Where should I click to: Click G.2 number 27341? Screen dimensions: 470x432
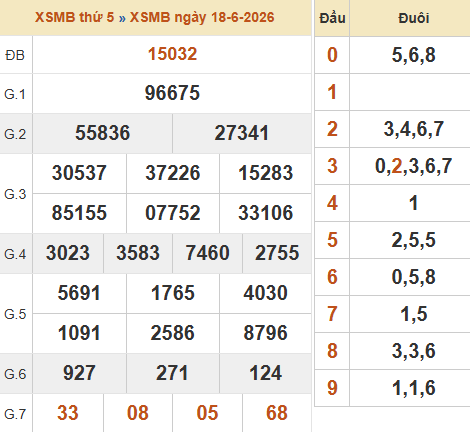(x=242, y=133)
